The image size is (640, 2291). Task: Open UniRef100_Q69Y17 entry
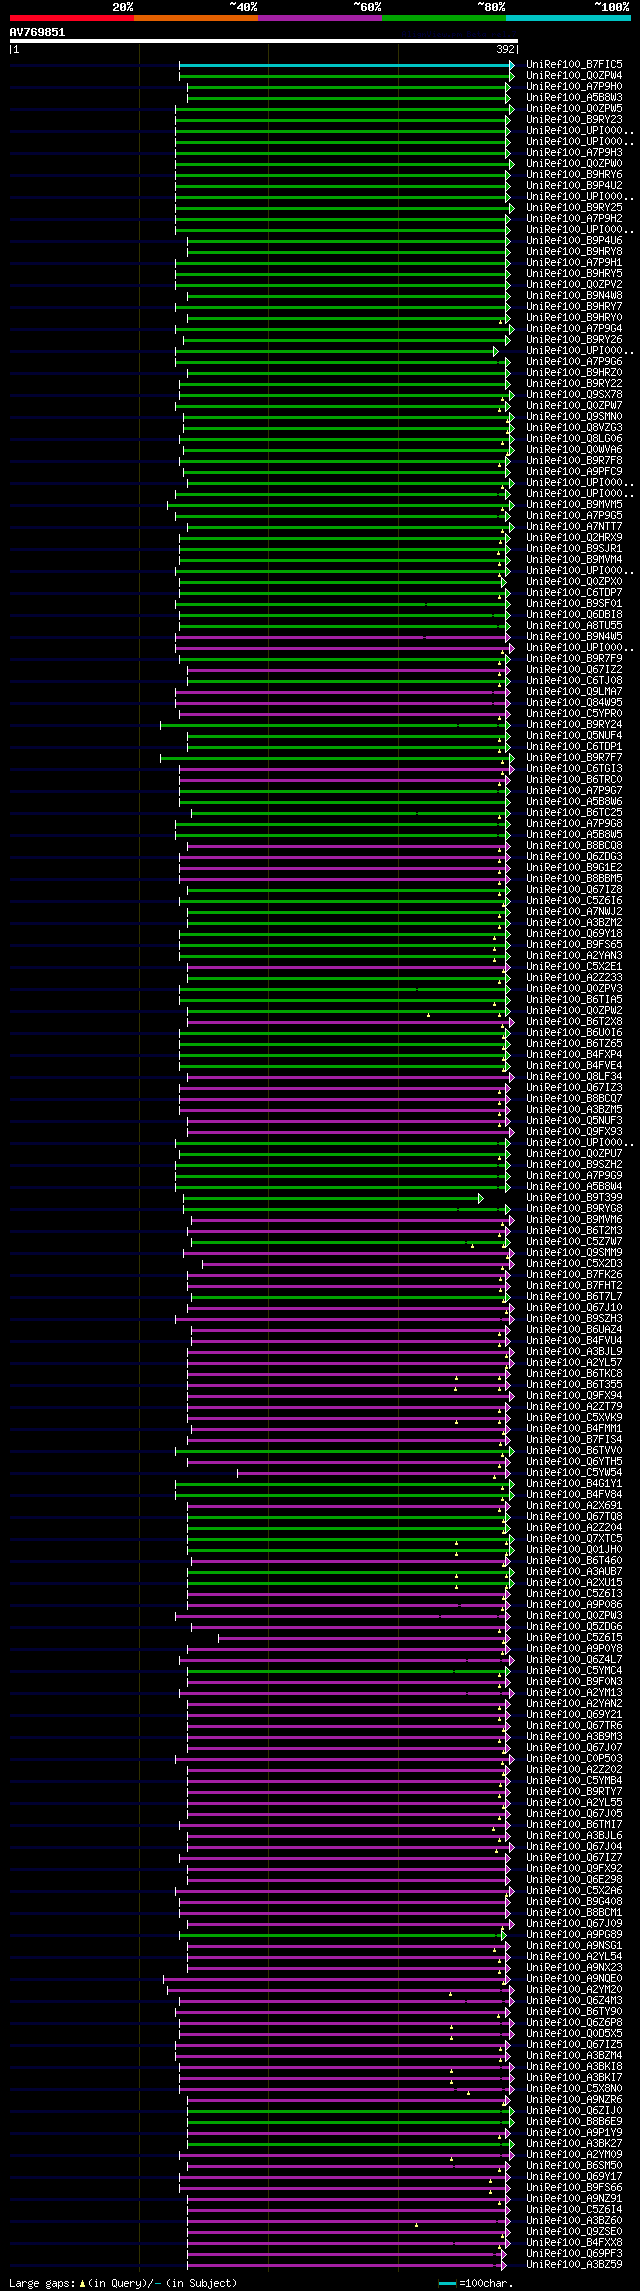point(574,2177)
